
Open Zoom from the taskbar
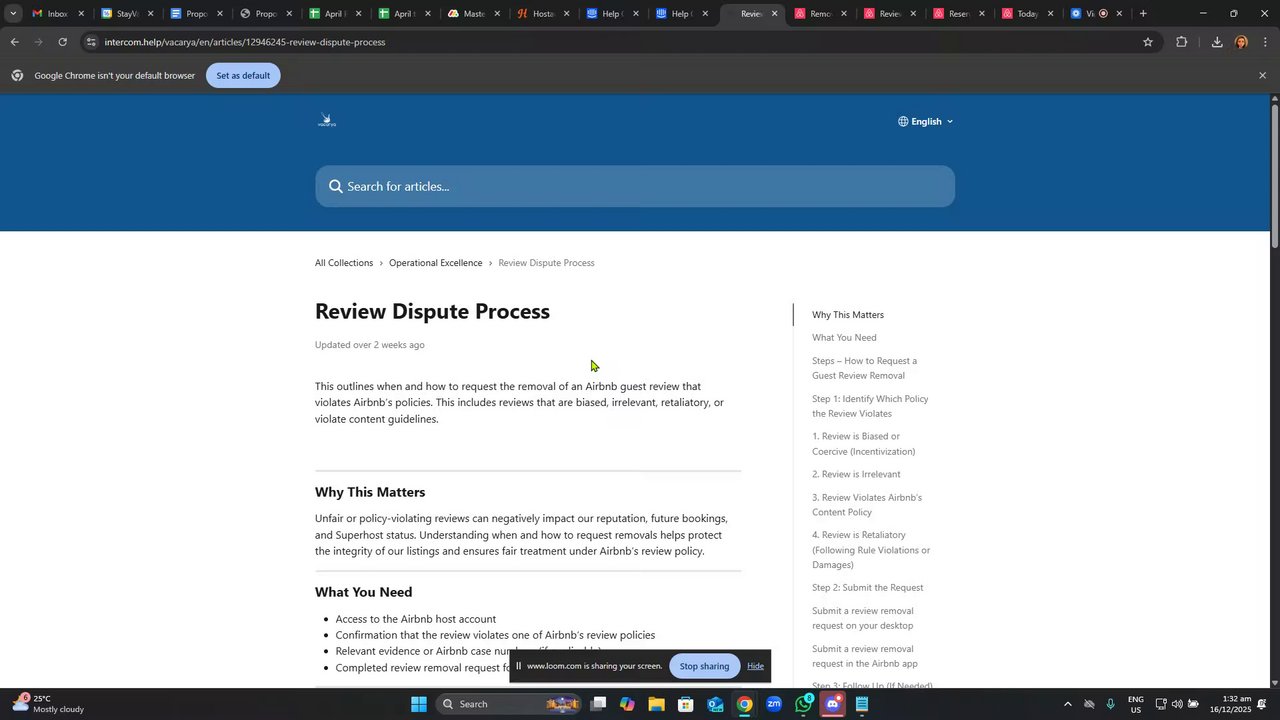point(774,704)
